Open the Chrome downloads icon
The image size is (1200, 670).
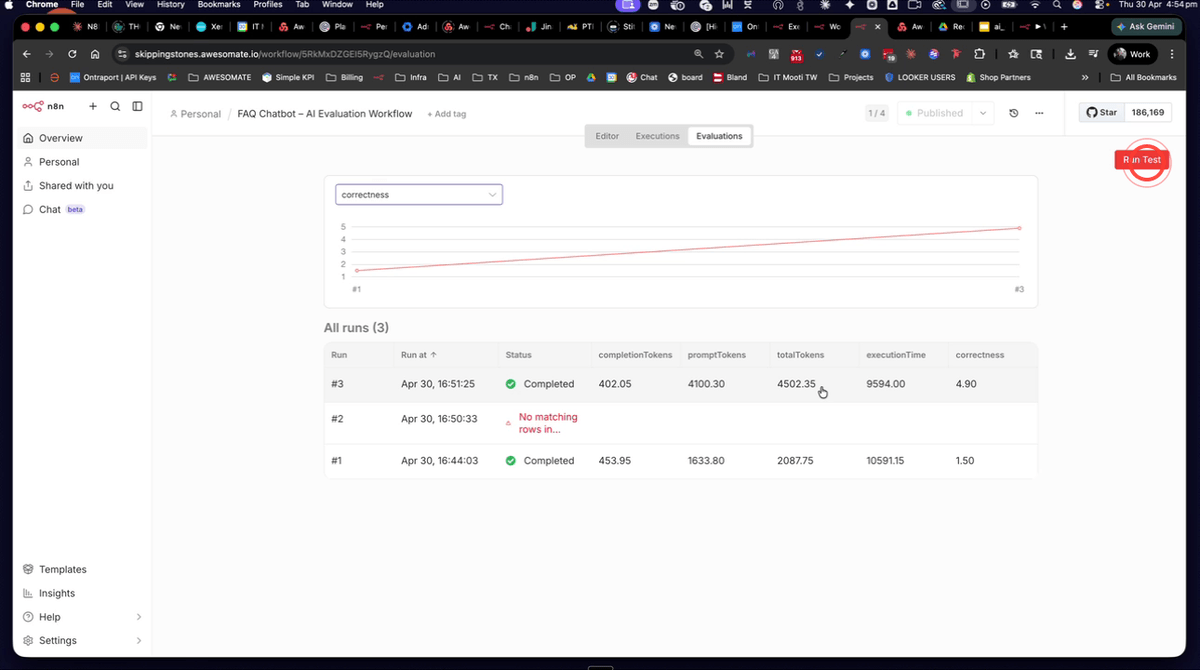[1071, 54]
